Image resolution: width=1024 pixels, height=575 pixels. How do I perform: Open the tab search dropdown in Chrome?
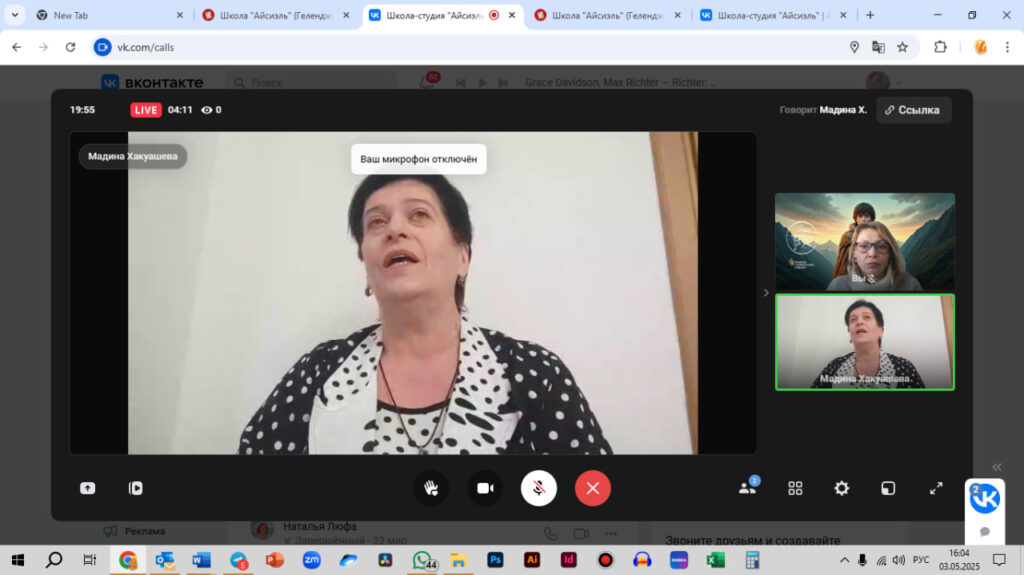coord(15,15)
